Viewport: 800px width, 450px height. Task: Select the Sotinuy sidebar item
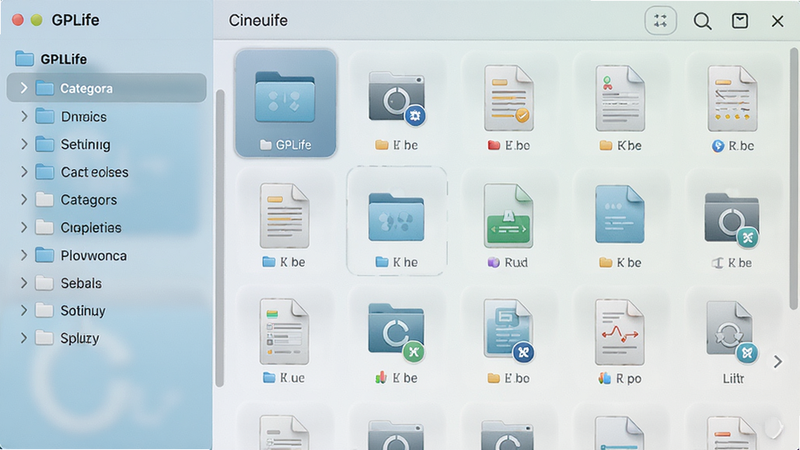click(x=107, y=310)
